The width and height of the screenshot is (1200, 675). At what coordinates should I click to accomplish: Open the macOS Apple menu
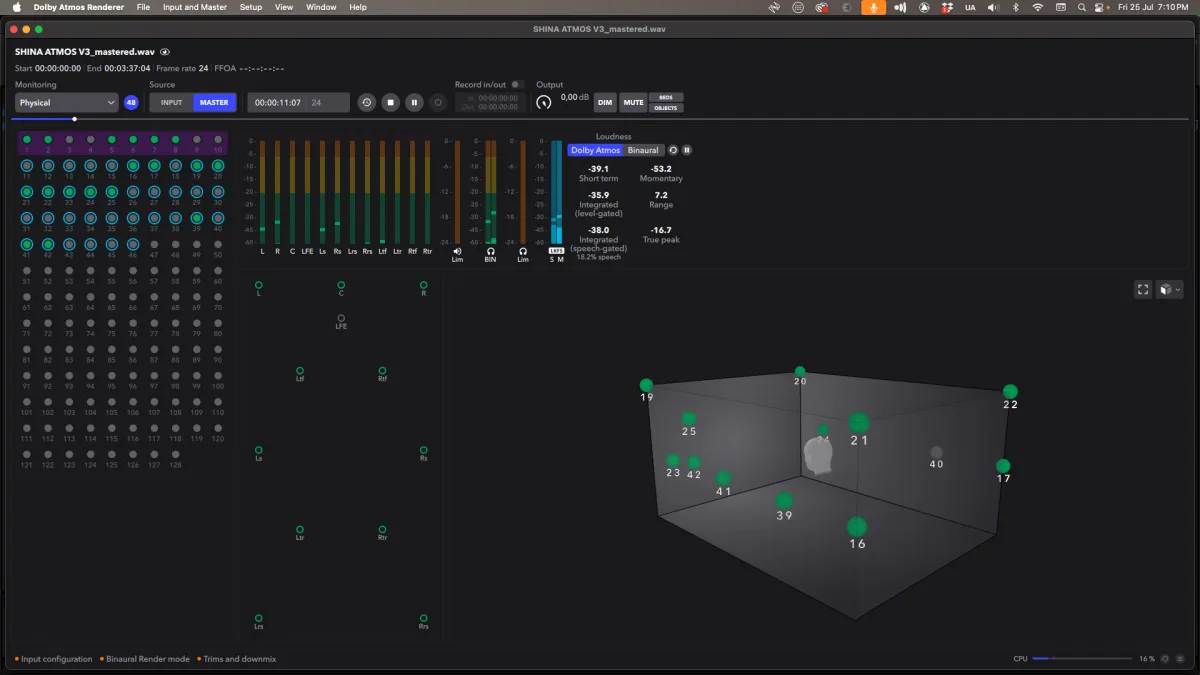(16, 7)
